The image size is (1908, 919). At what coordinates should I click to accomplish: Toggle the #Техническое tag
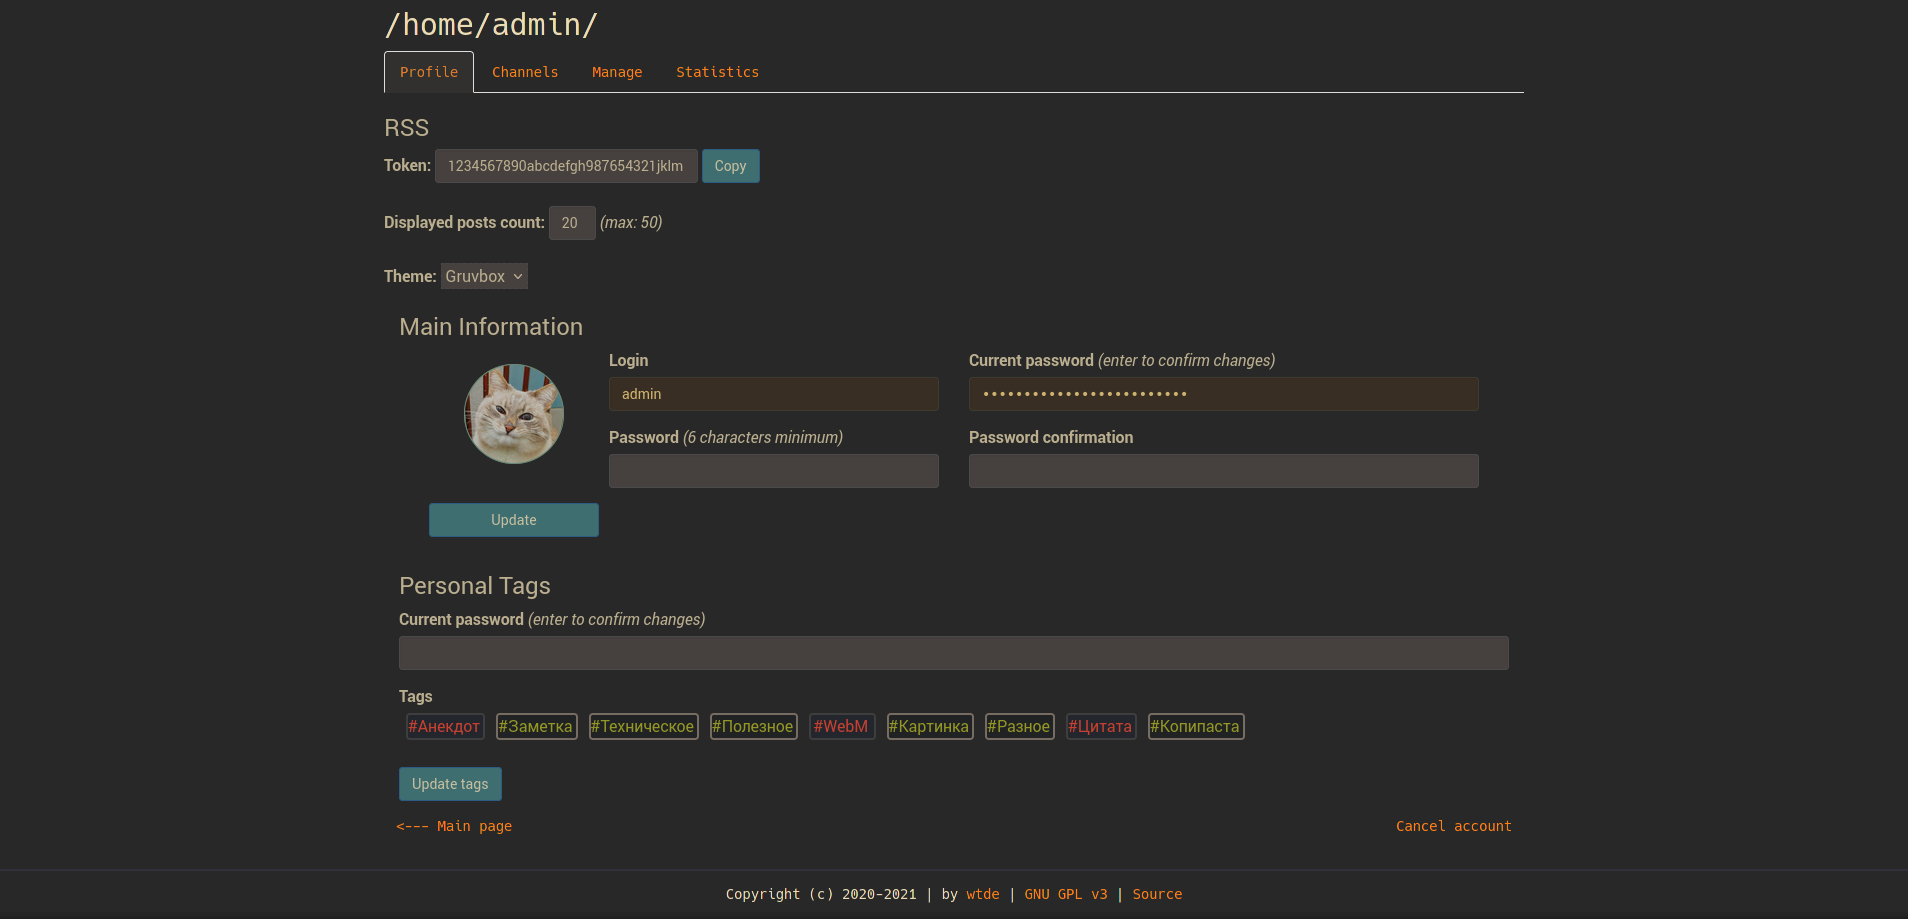coord(644,726)
